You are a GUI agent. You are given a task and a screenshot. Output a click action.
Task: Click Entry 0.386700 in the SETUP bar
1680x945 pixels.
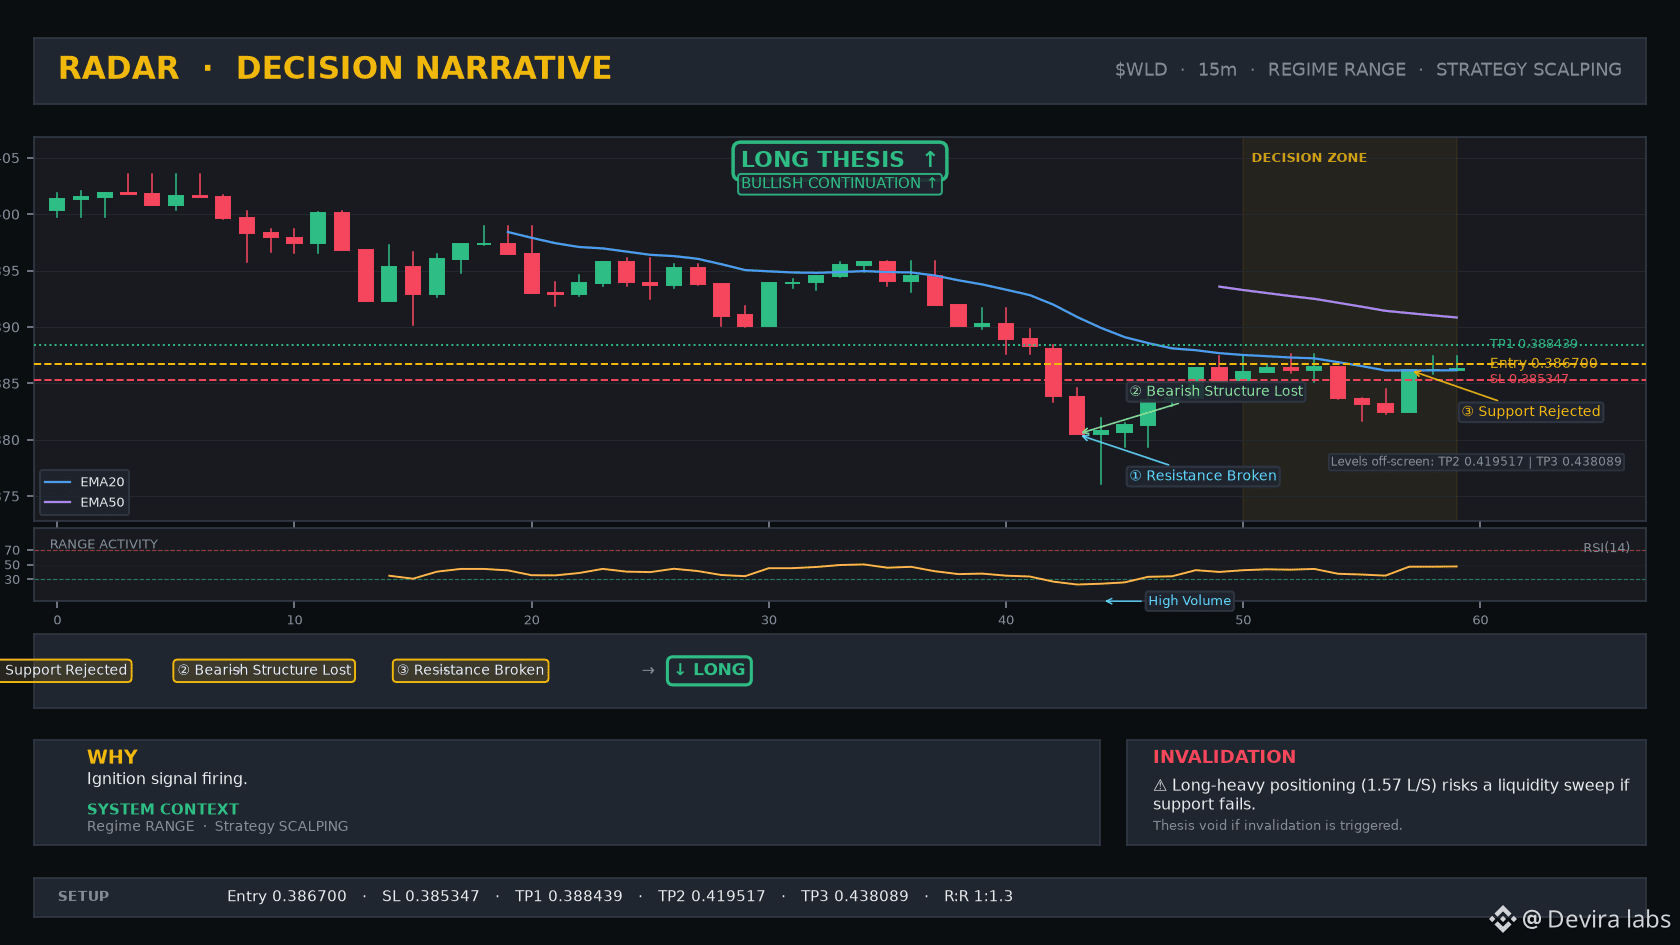pyautogui.click(x=287, y=896)
